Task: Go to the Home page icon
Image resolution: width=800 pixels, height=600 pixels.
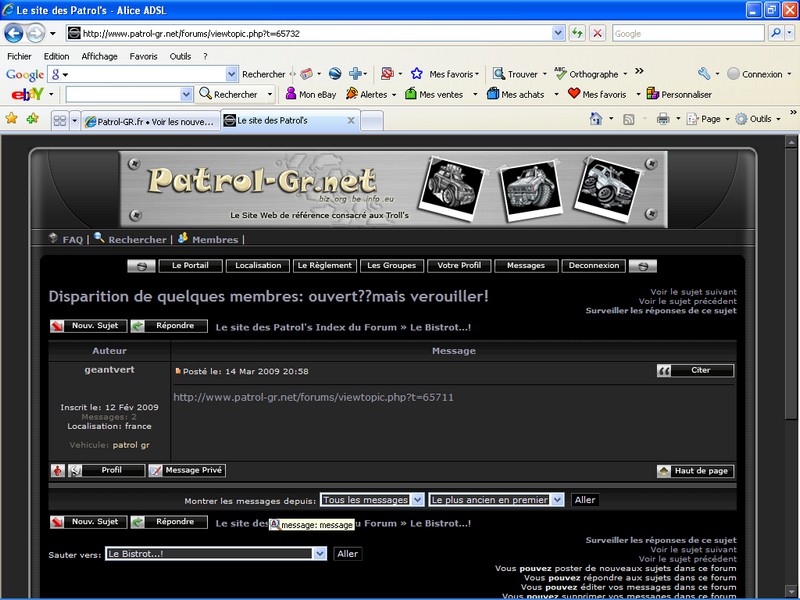Action: (x=595, y=119)
